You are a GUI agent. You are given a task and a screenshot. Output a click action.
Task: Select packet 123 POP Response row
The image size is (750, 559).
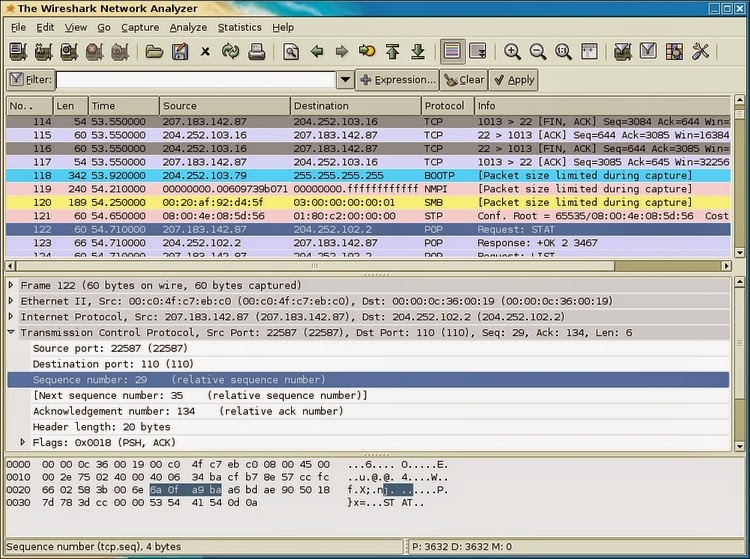click(x=368, y=243)
